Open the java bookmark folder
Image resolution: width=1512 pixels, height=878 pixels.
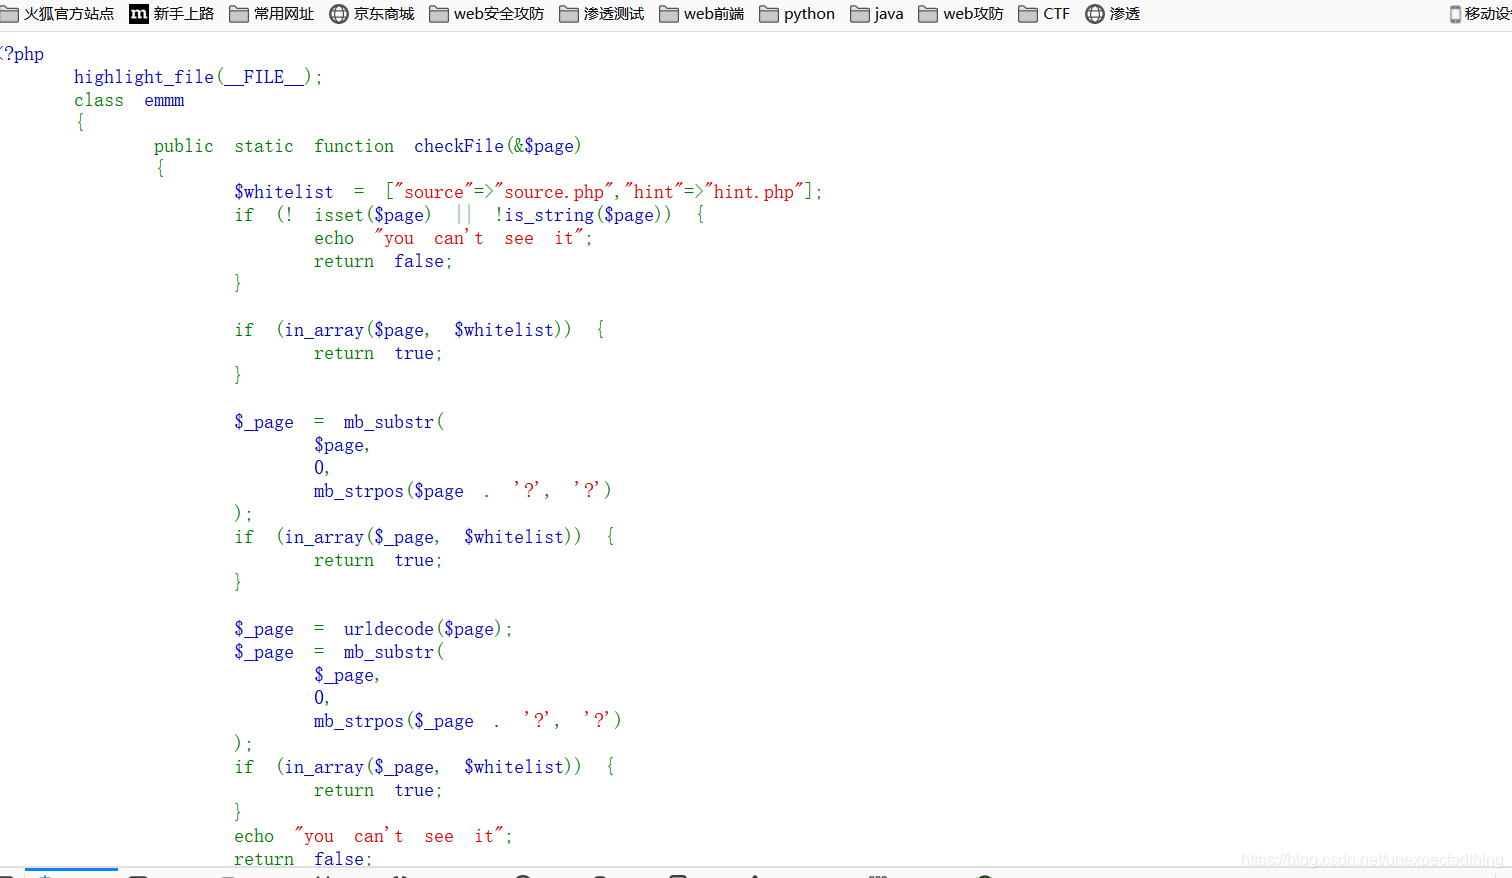click(877, 14)
